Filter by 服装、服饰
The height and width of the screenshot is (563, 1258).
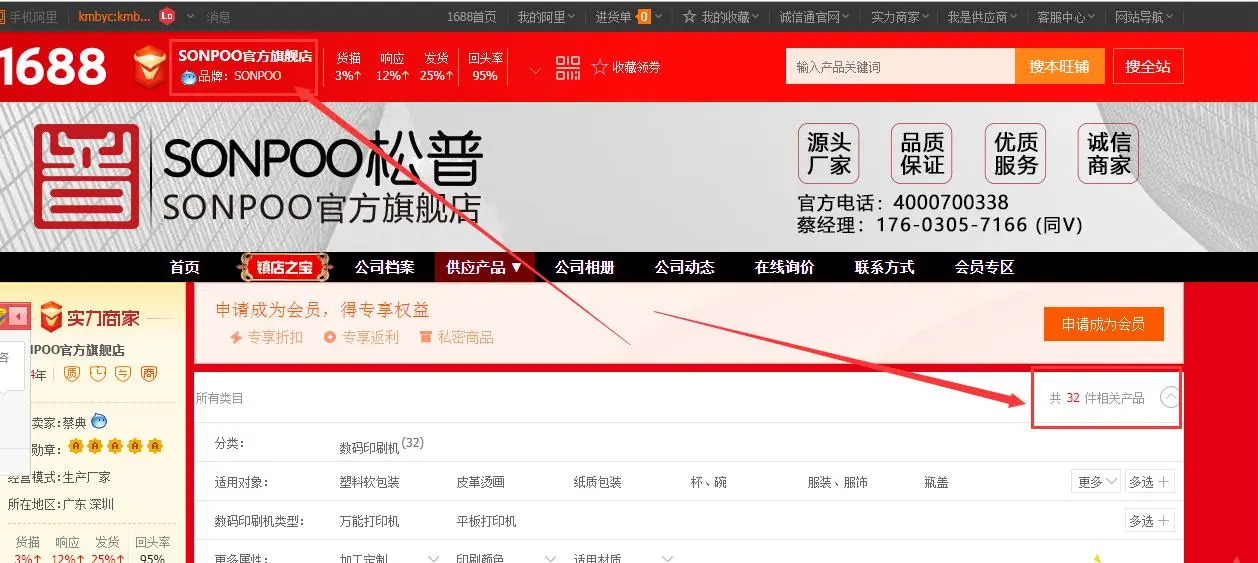click(837, 482)
